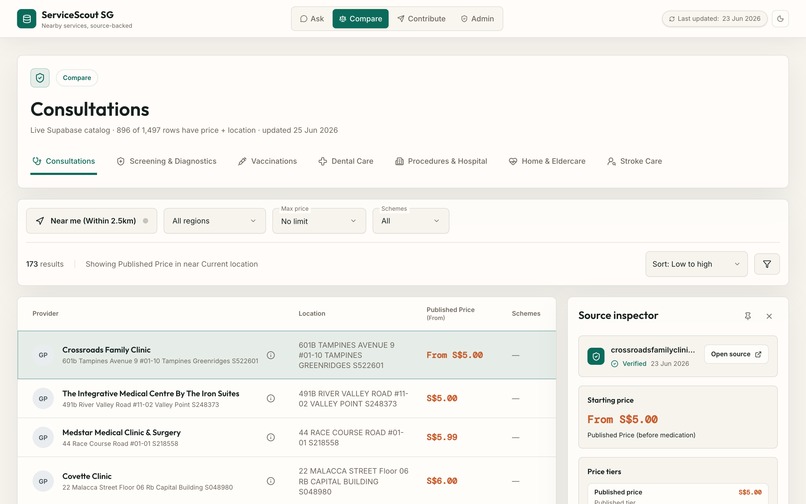806x504 pixels.
Task: Click the crossroadsfamilyclini… source name
Action: [652, 350]
